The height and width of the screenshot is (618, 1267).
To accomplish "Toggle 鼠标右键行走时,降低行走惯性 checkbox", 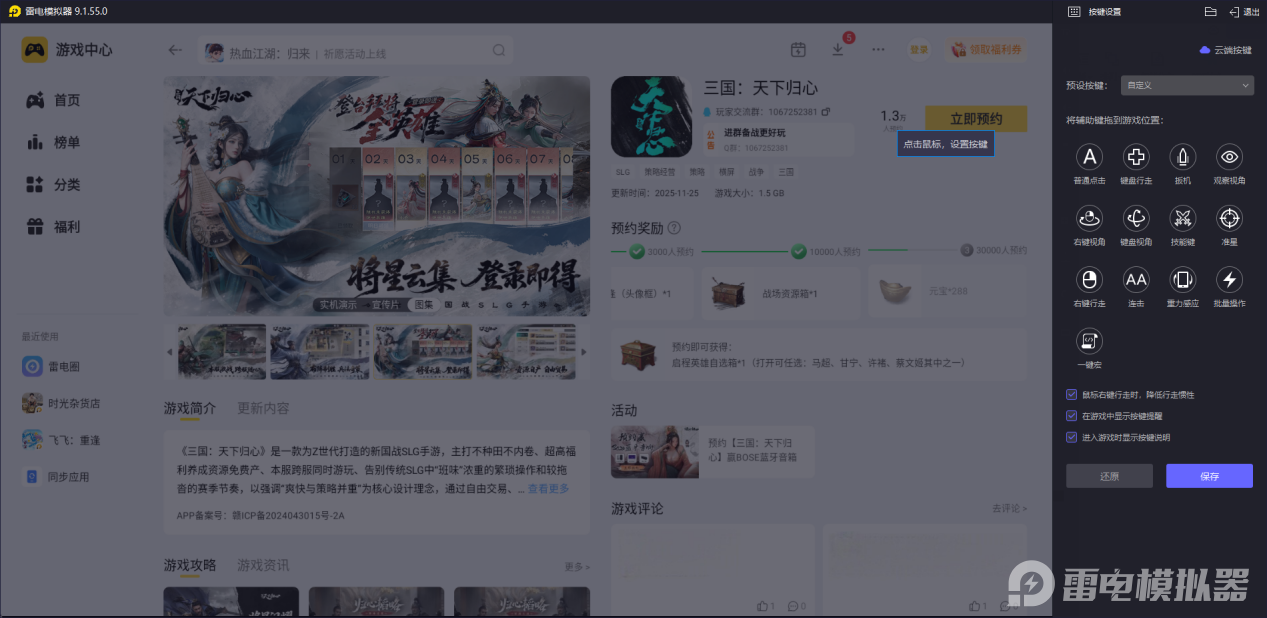I will [x=1072, y=395].
